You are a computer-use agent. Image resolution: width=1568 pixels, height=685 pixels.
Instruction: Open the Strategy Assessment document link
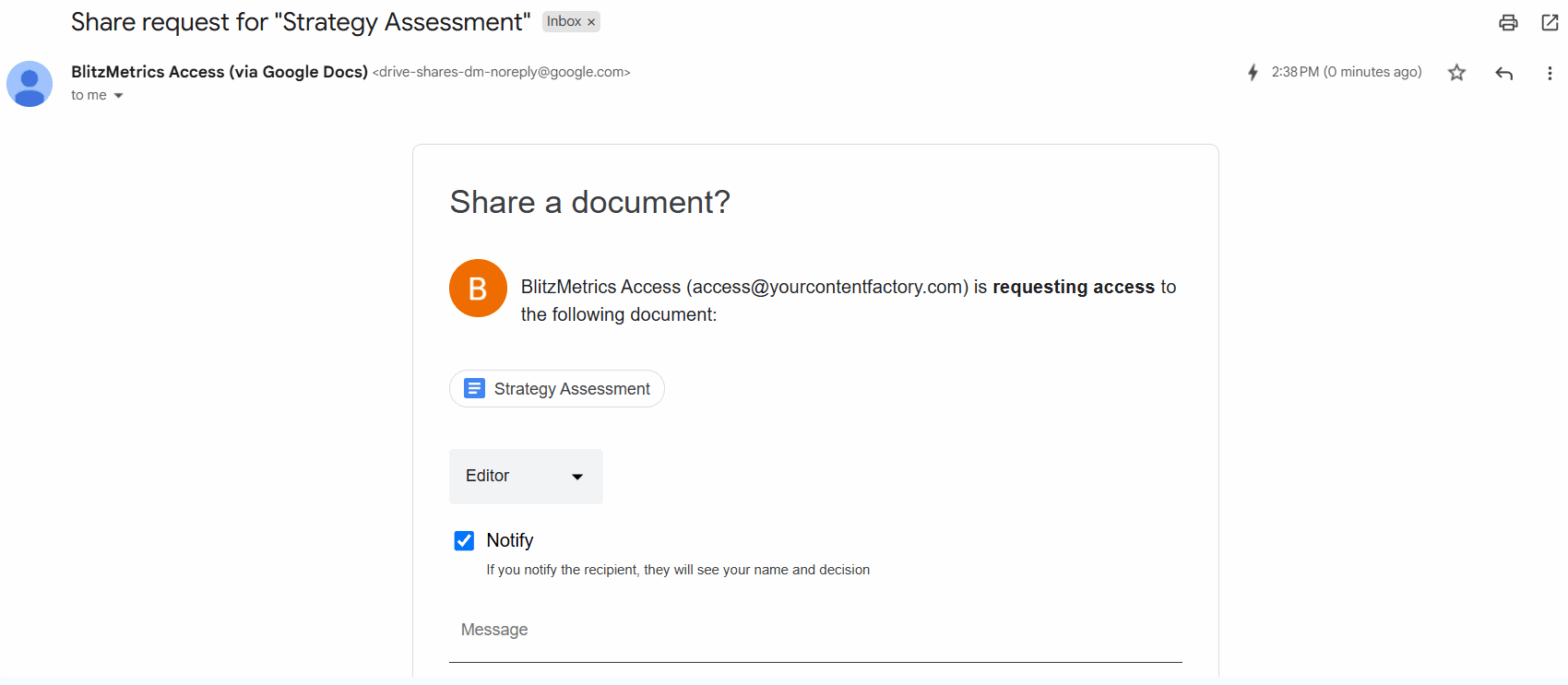pyautogui.click(x=571, y=389)
